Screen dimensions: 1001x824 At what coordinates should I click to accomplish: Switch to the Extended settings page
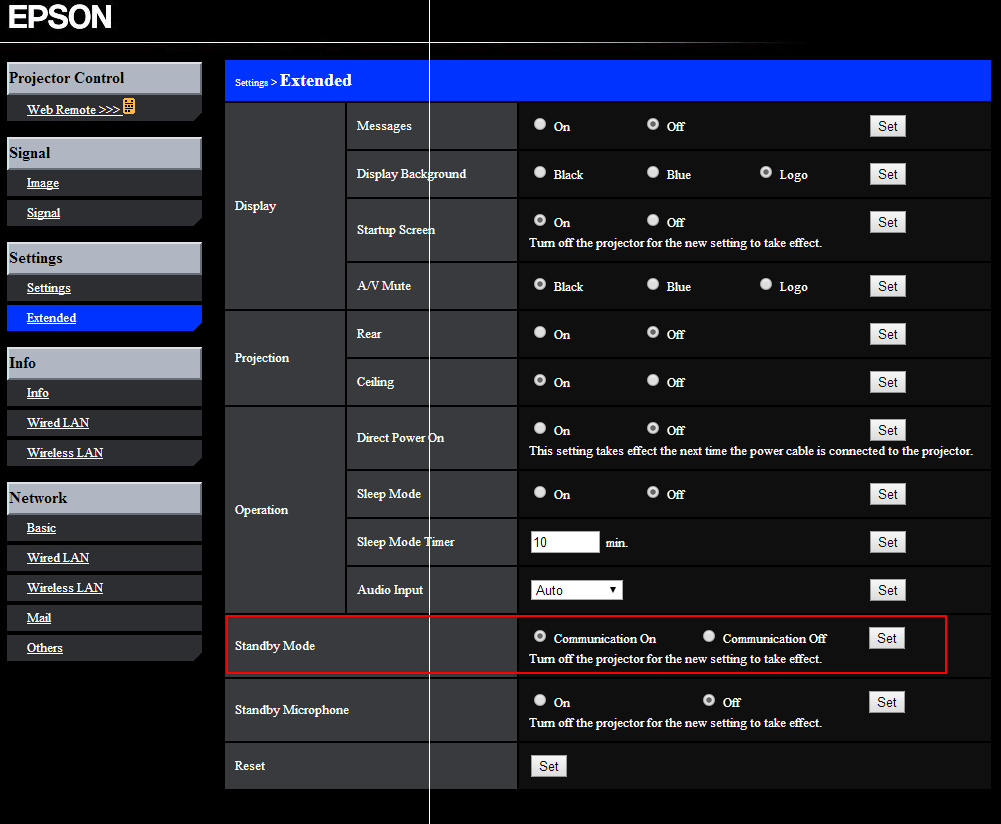(51, 317)
